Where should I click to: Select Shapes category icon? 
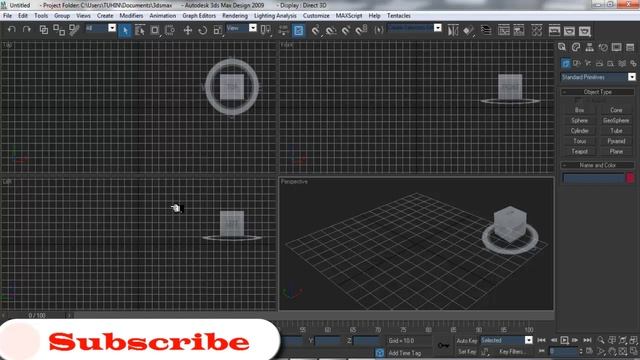coord(577,63)
